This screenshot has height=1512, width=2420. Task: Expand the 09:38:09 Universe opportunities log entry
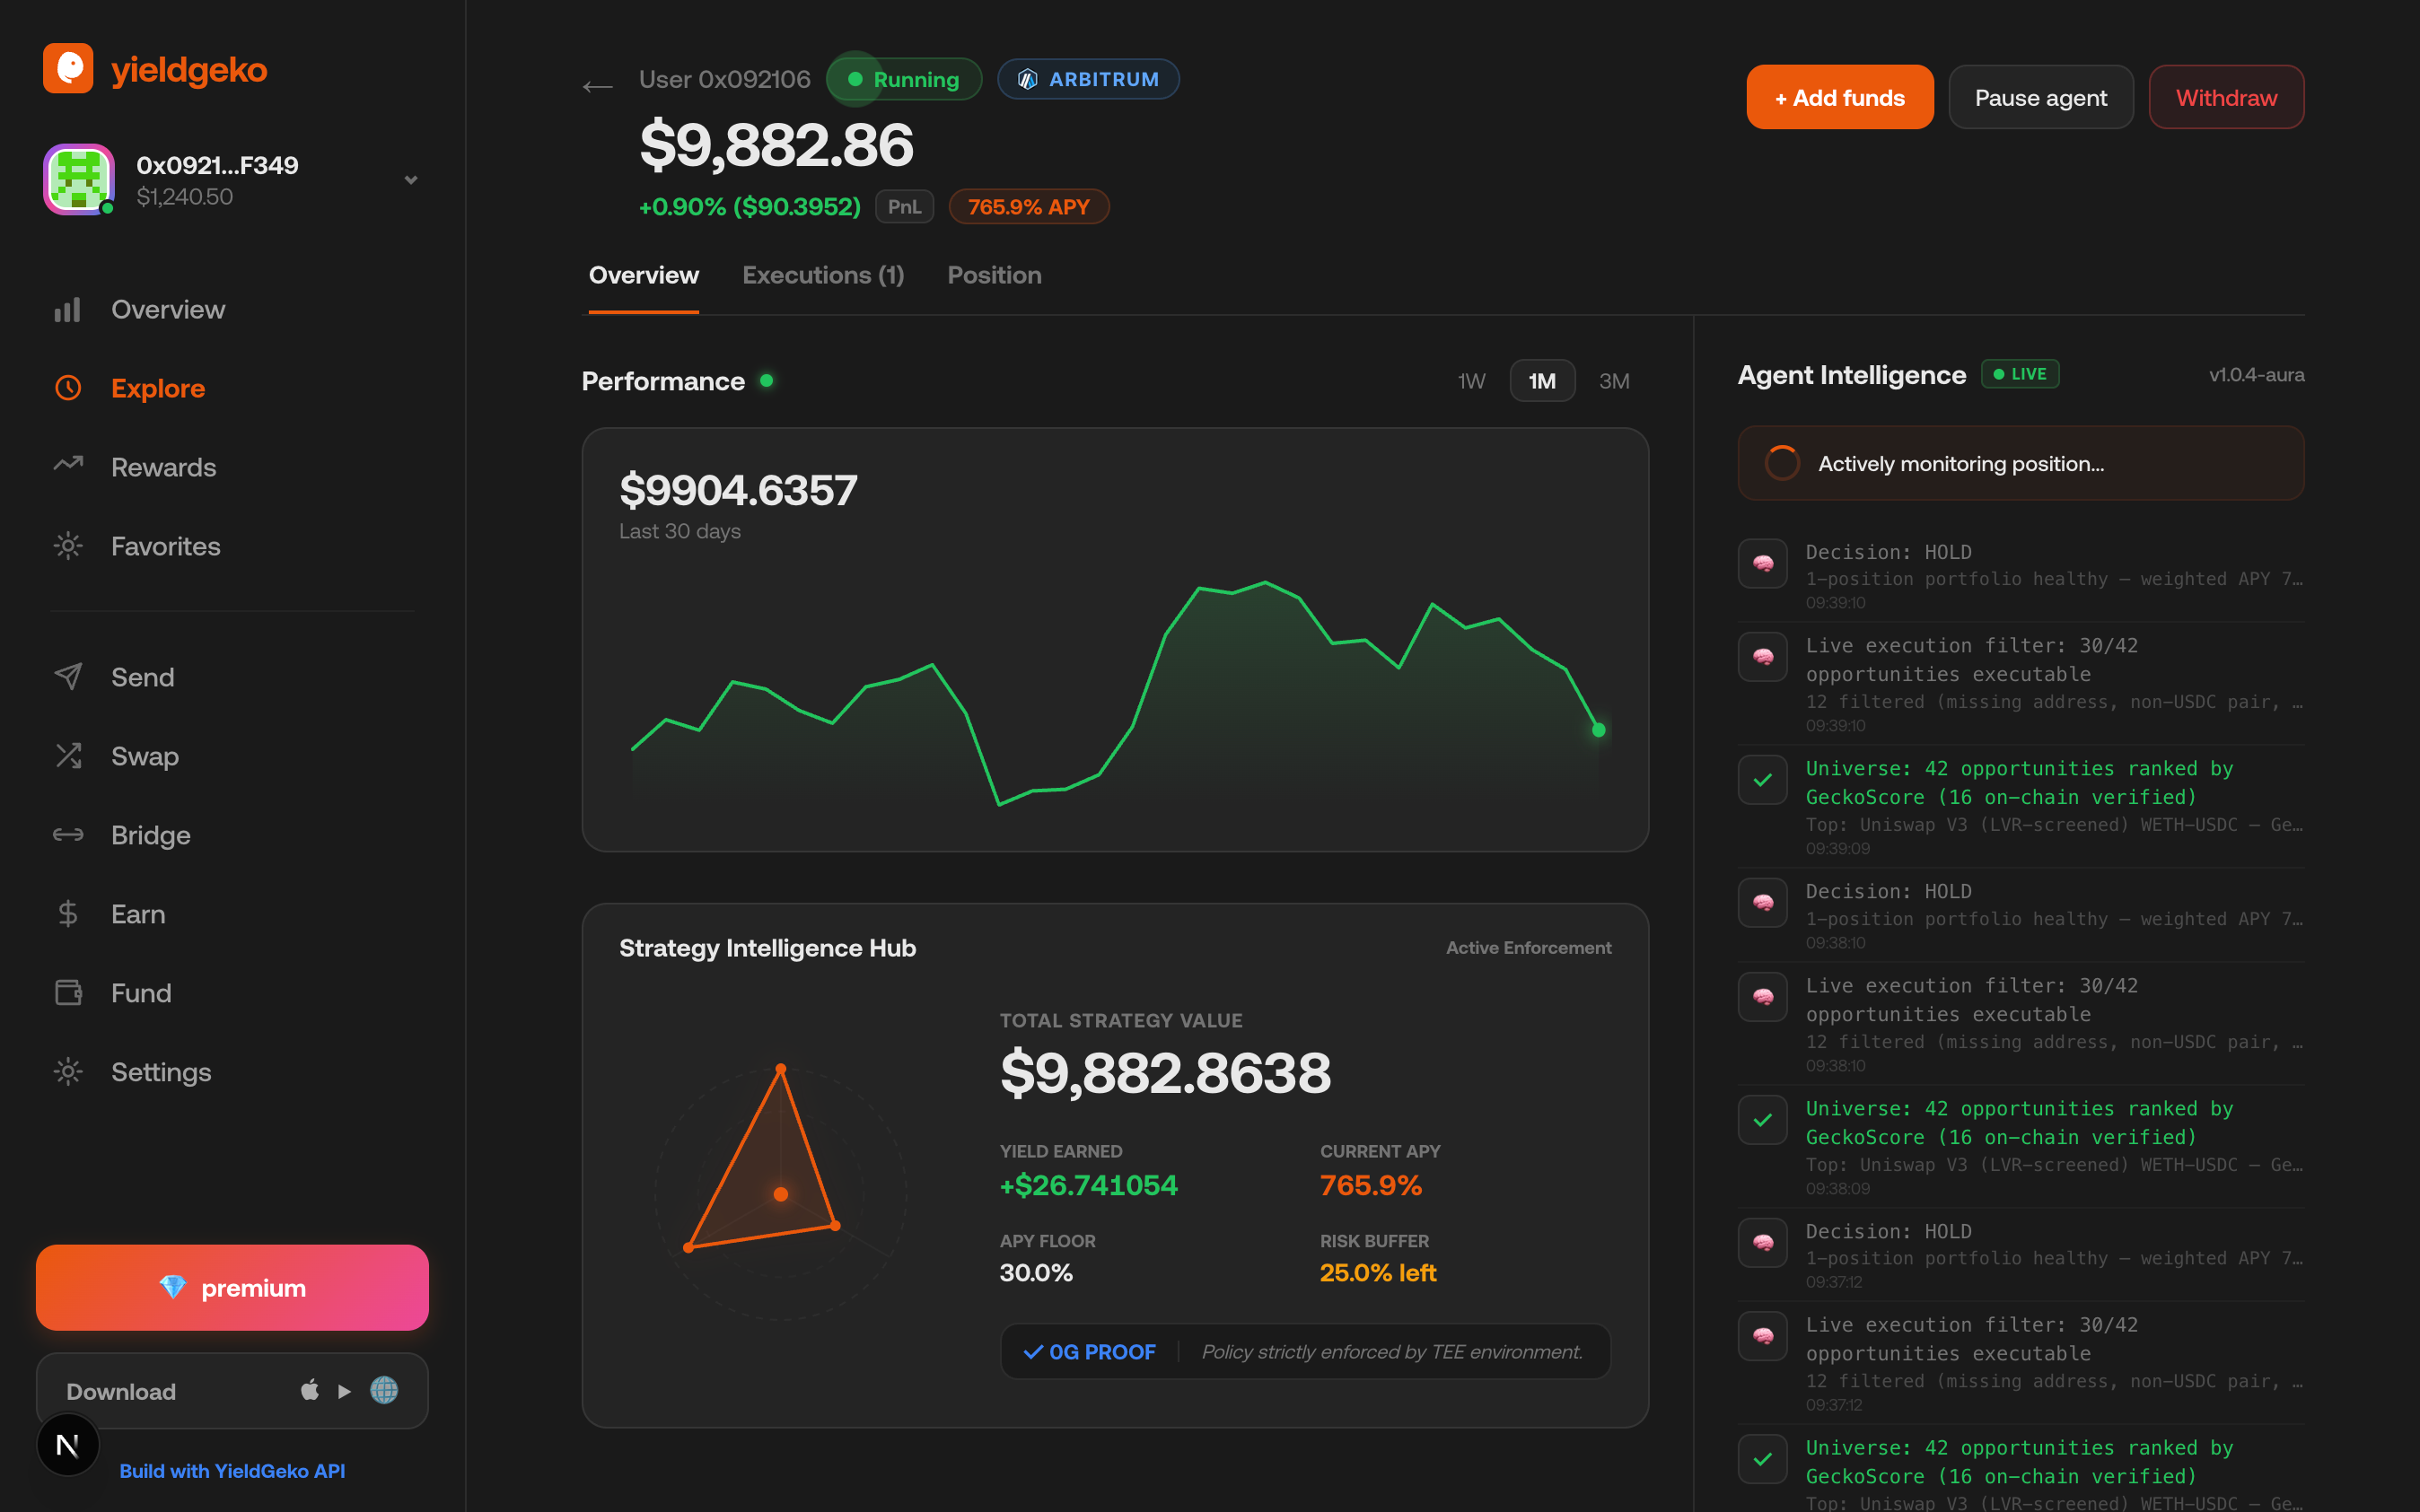point(2021,1146)
